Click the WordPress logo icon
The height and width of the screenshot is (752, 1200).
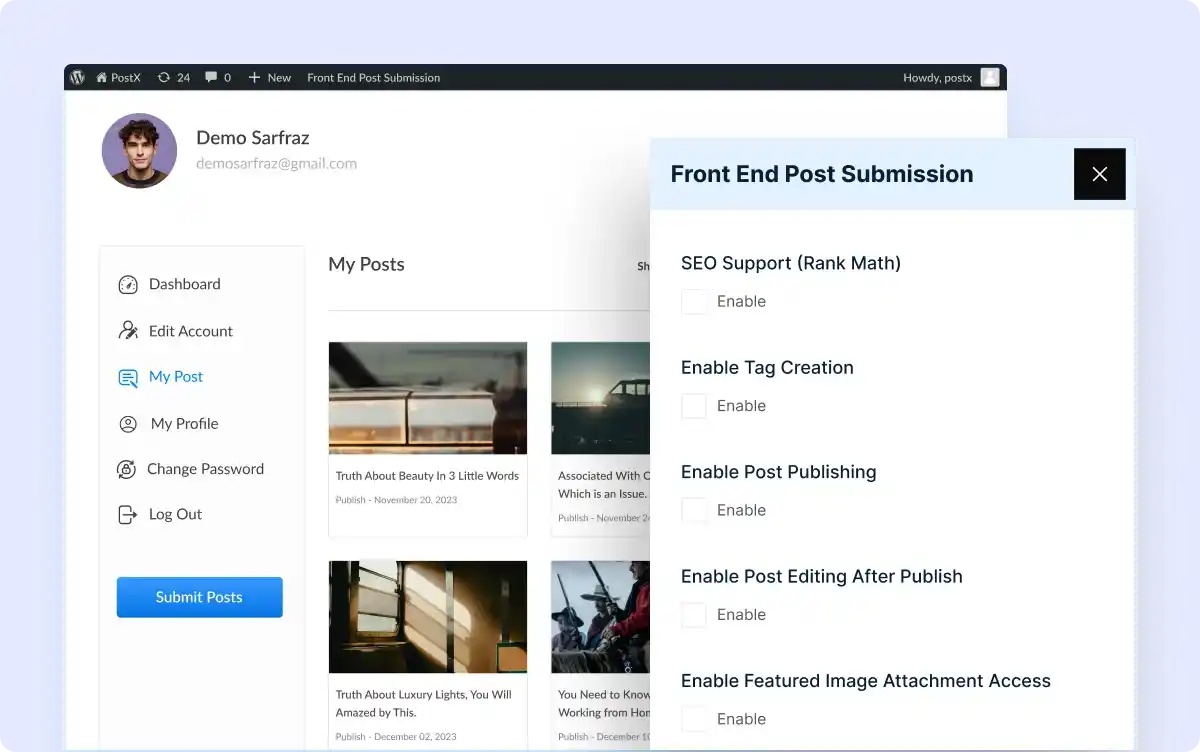(78, 77)
